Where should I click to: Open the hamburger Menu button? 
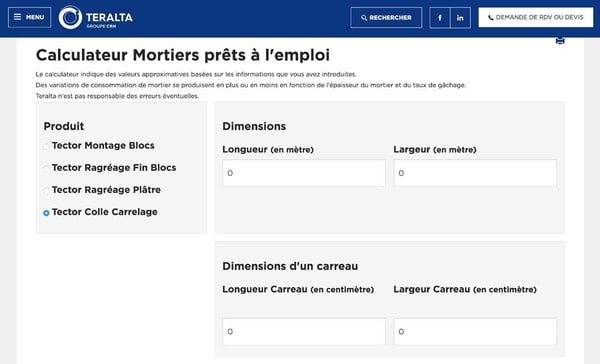[x=29, y=17]
